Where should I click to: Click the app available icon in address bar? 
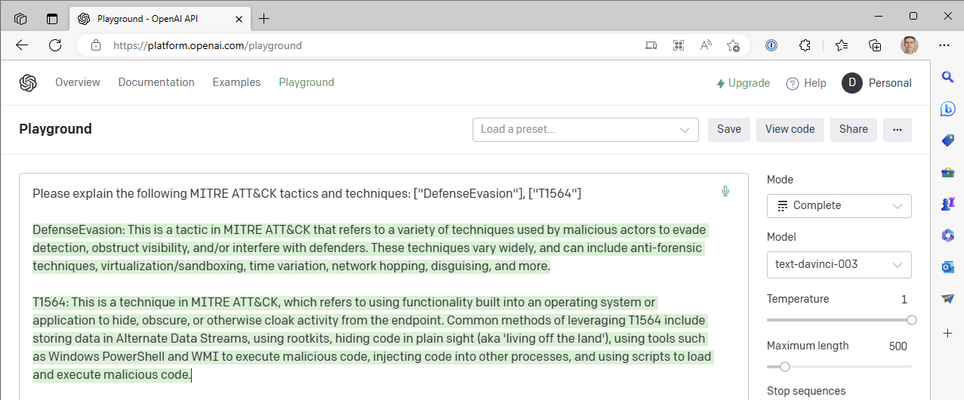click(651, 45)
